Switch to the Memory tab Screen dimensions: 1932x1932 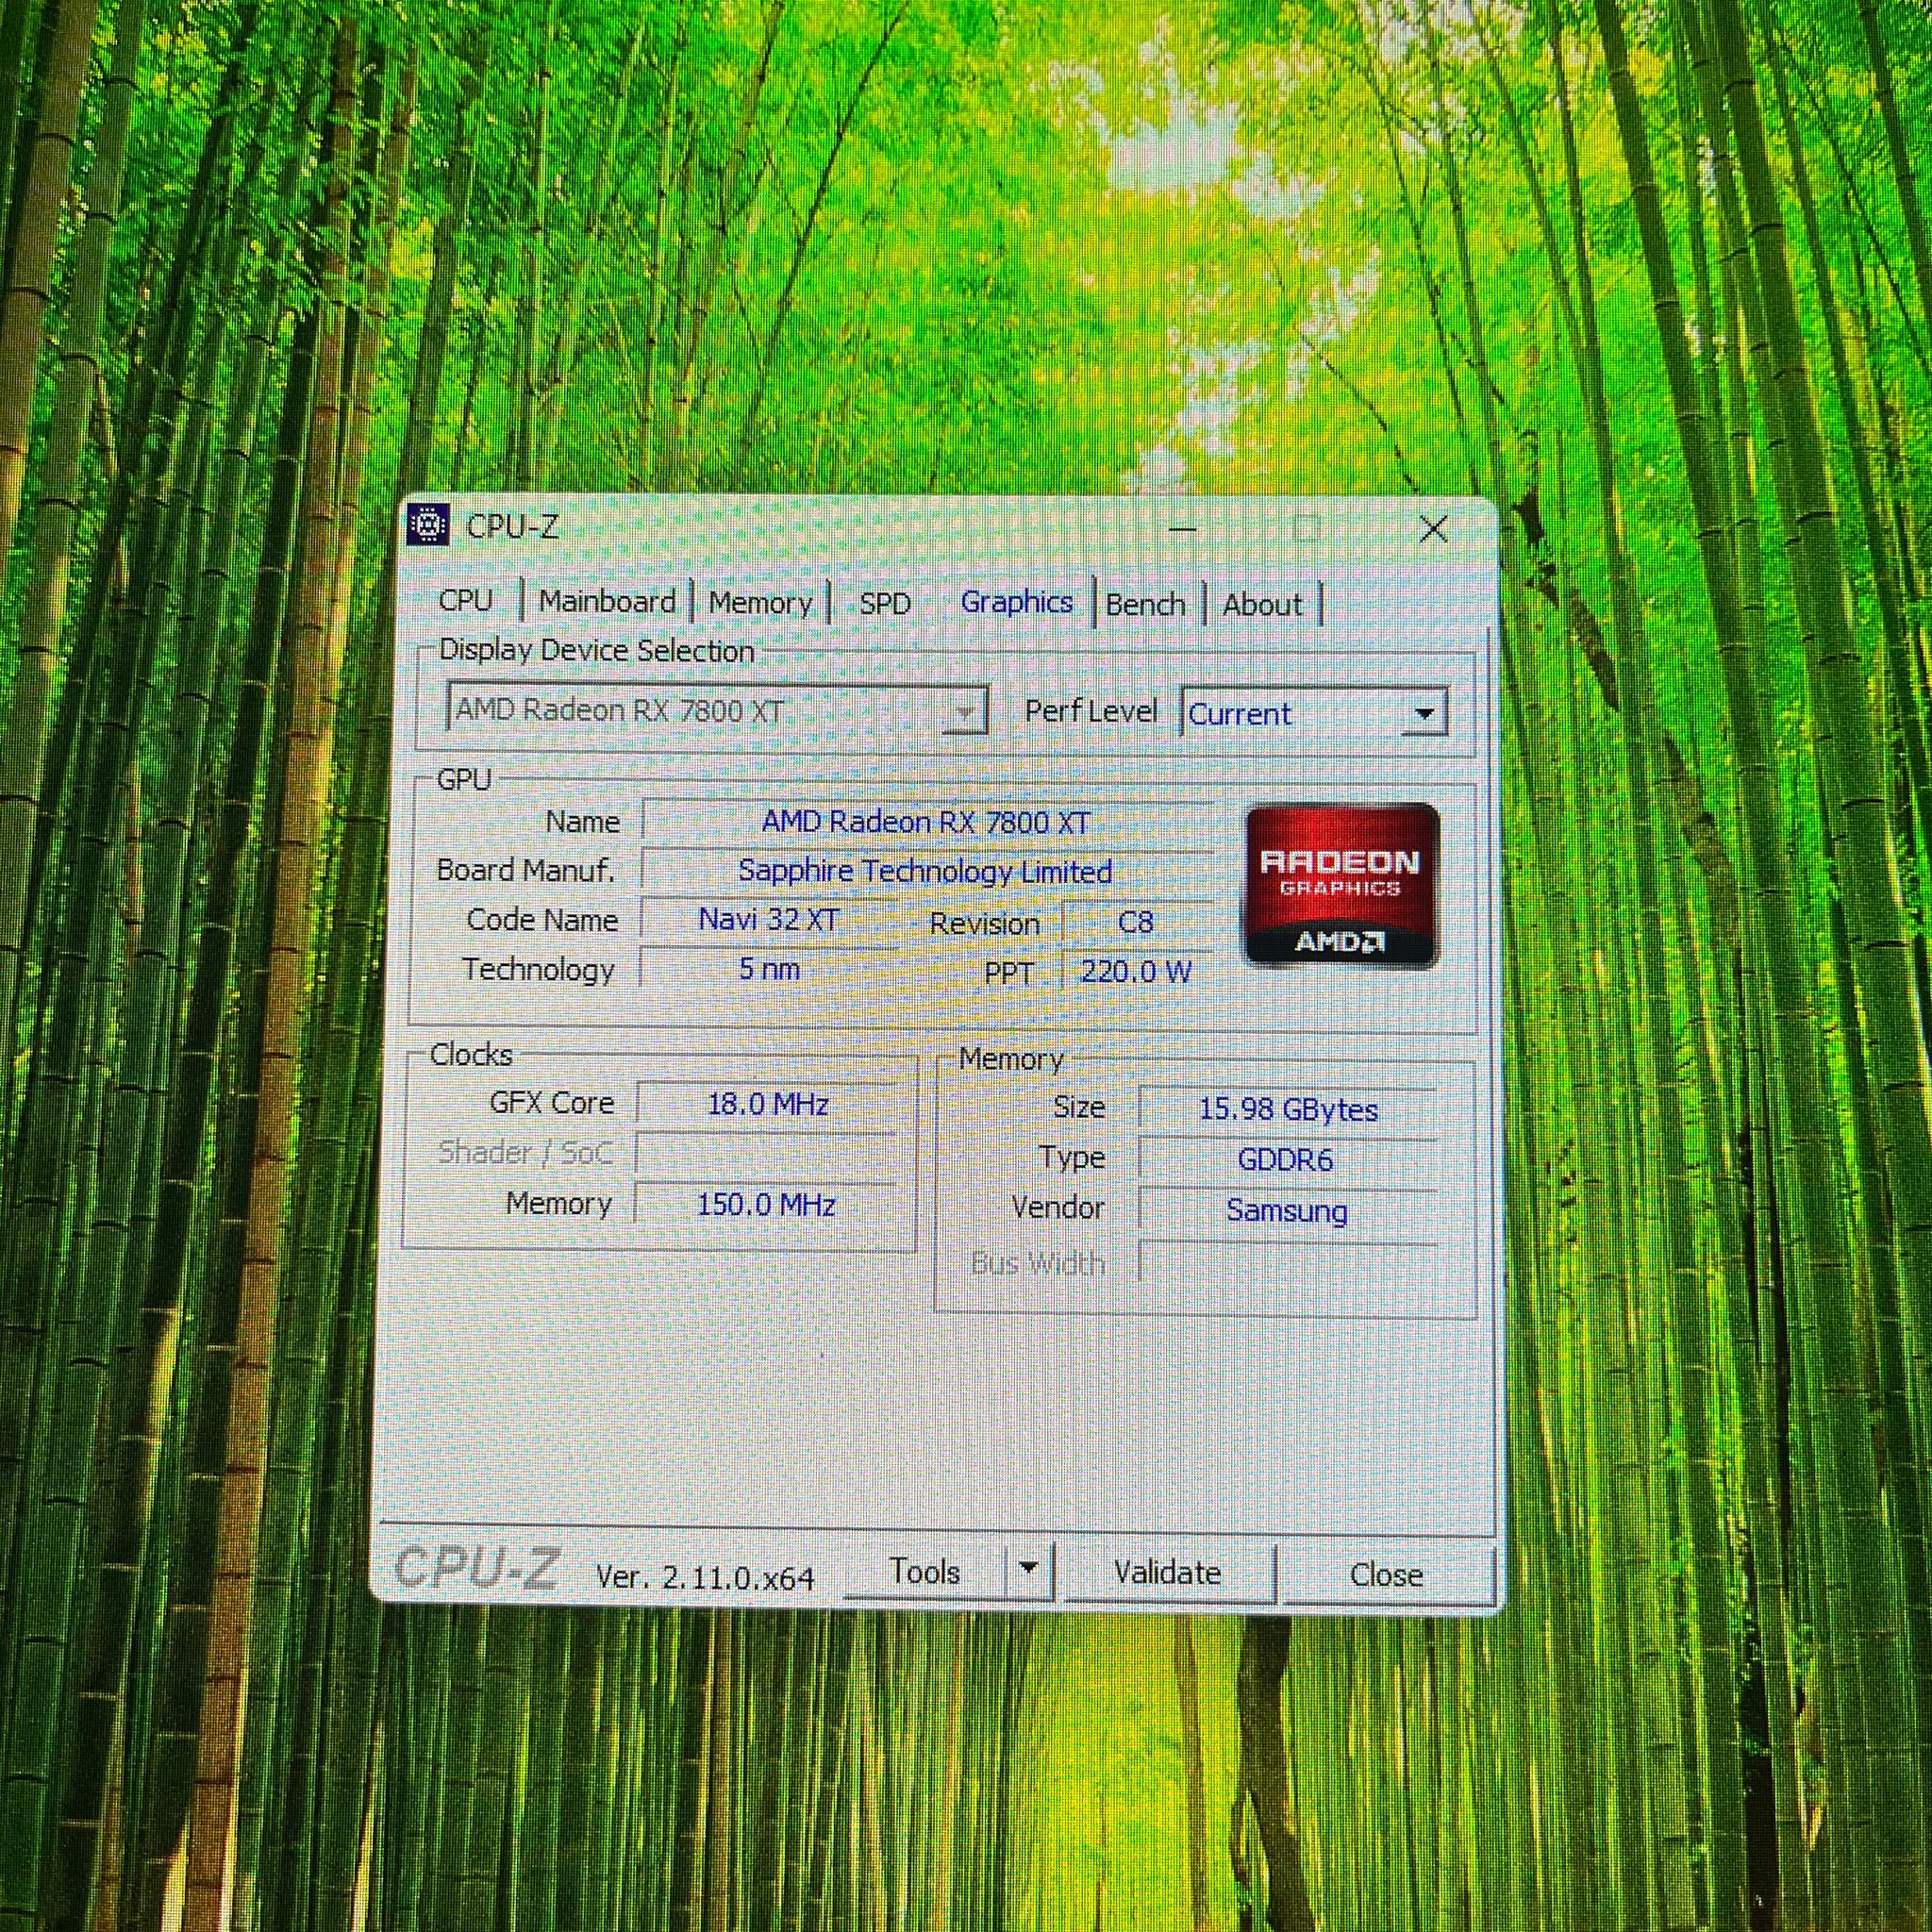click(x=760, y=603)
